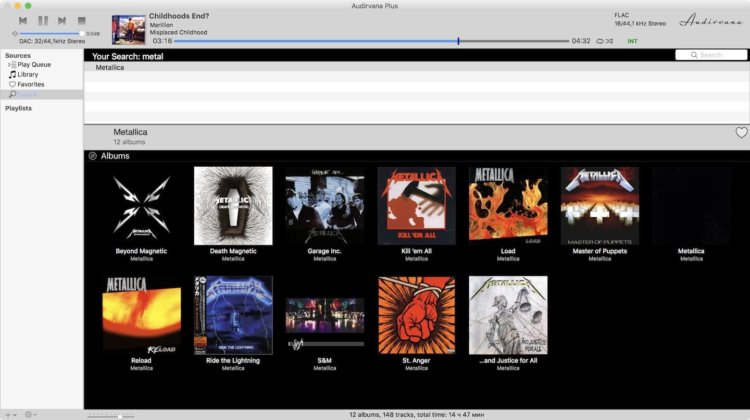
Task: Toggle the INT integer mode indicator
Action: tap(632, 41)
